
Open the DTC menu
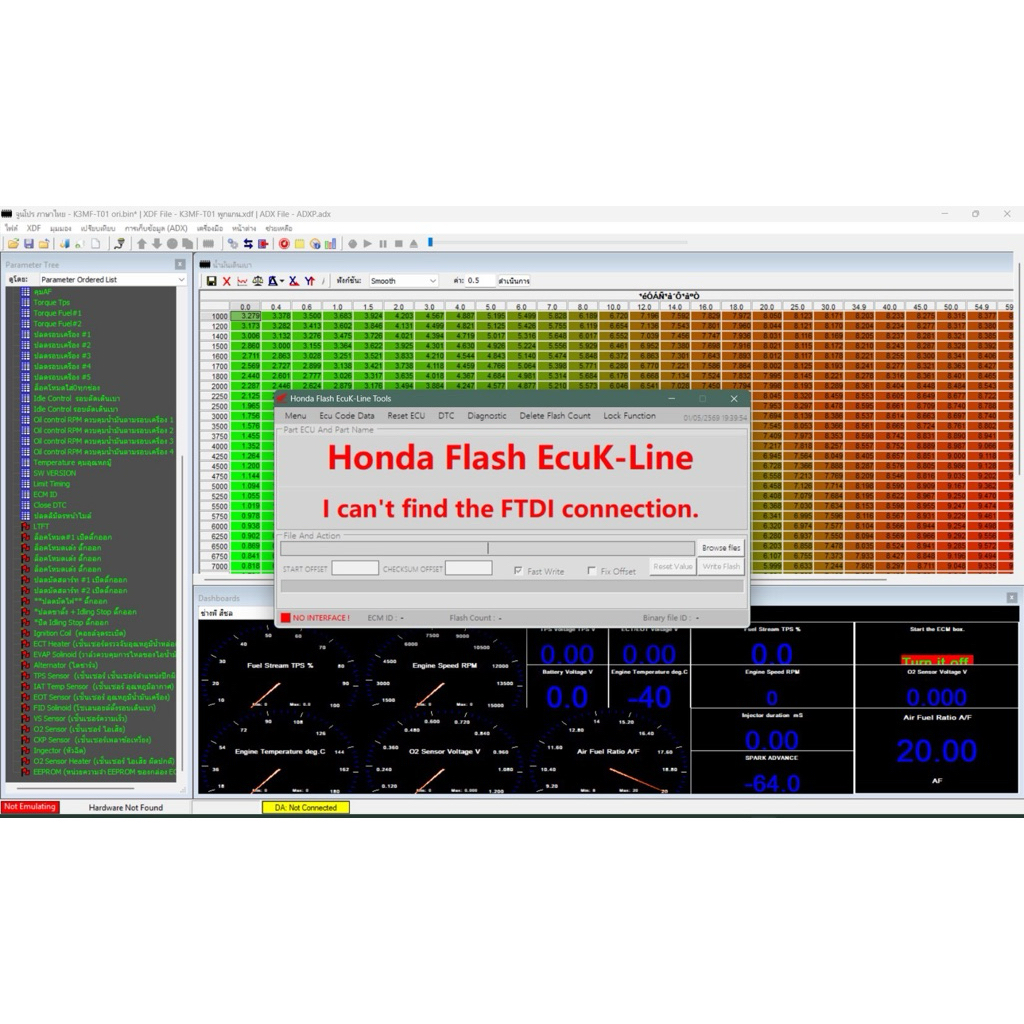tap(446, 415)
